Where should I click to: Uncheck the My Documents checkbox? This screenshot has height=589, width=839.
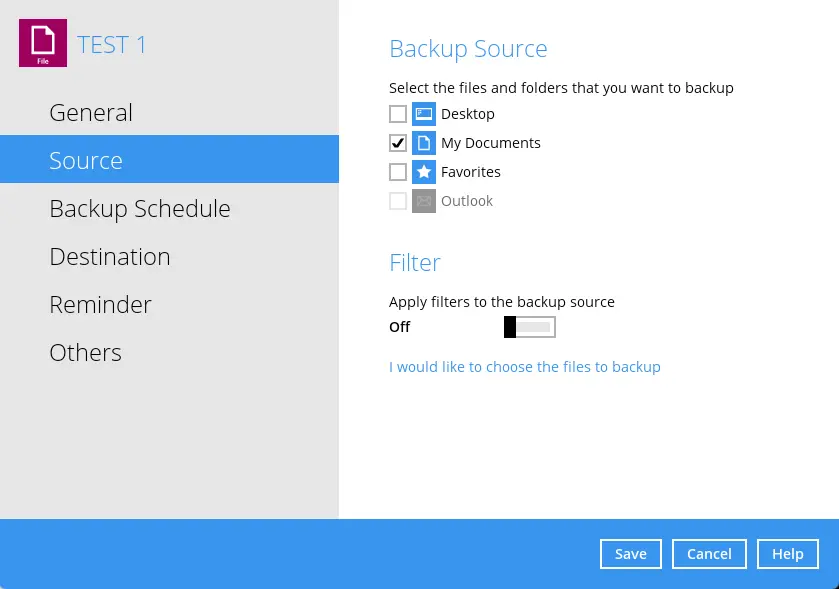click(398, 142)
